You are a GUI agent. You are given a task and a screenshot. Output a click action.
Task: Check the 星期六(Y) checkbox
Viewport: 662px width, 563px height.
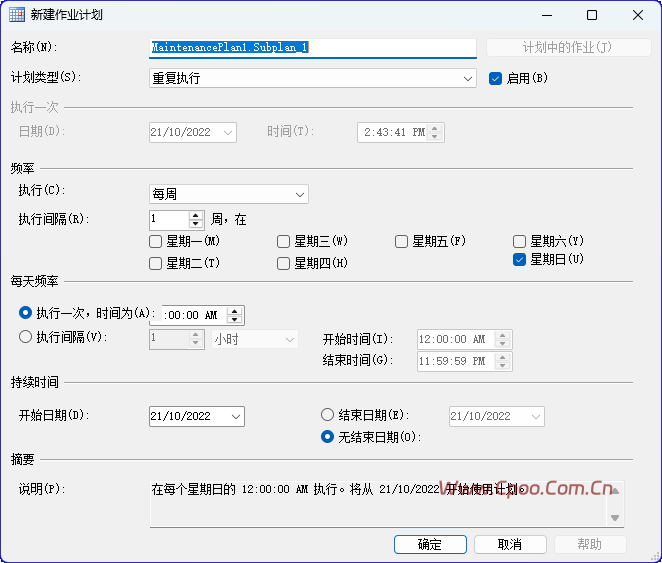(519, 242)
